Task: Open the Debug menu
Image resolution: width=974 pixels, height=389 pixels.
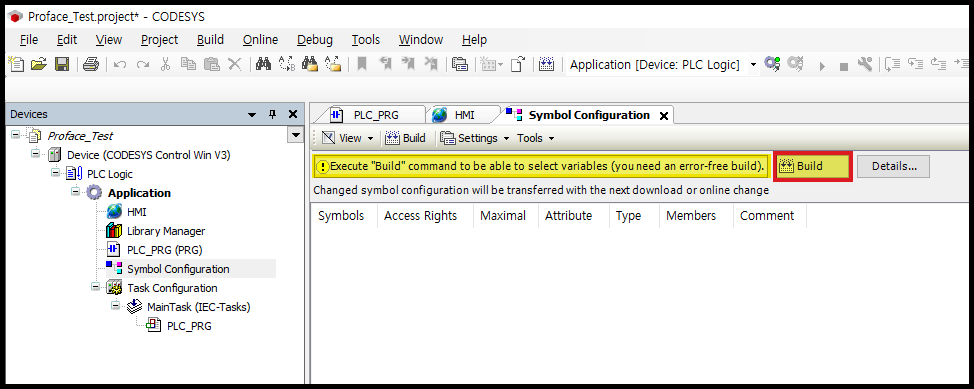Action: click(315, 40)
